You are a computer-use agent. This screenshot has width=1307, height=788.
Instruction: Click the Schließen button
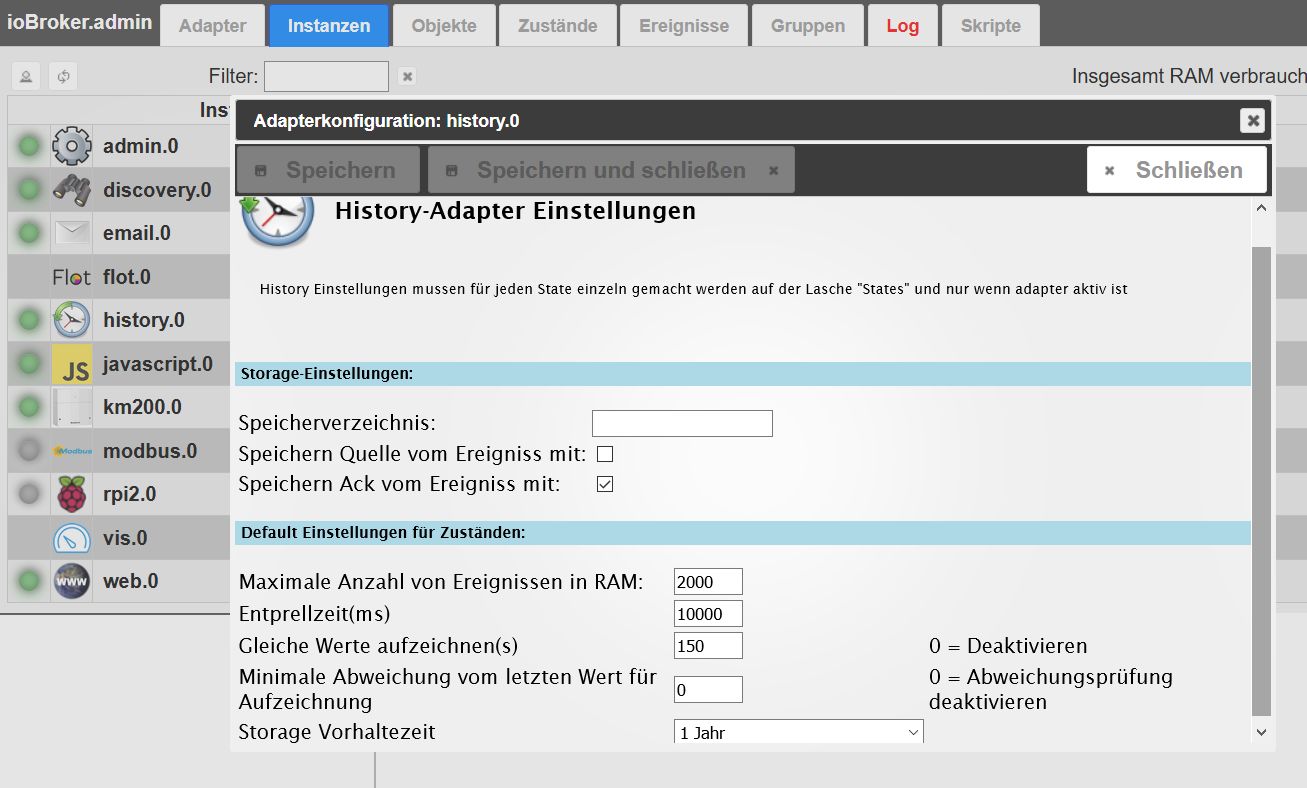[1176, 170]
